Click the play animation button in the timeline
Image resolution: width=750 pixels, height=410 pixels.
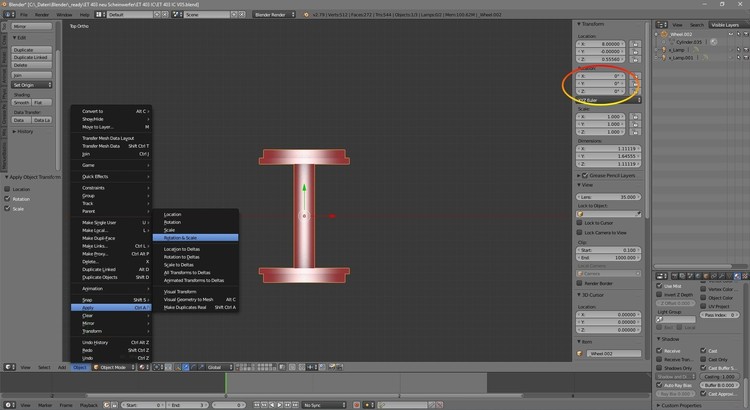click(280, 405)
